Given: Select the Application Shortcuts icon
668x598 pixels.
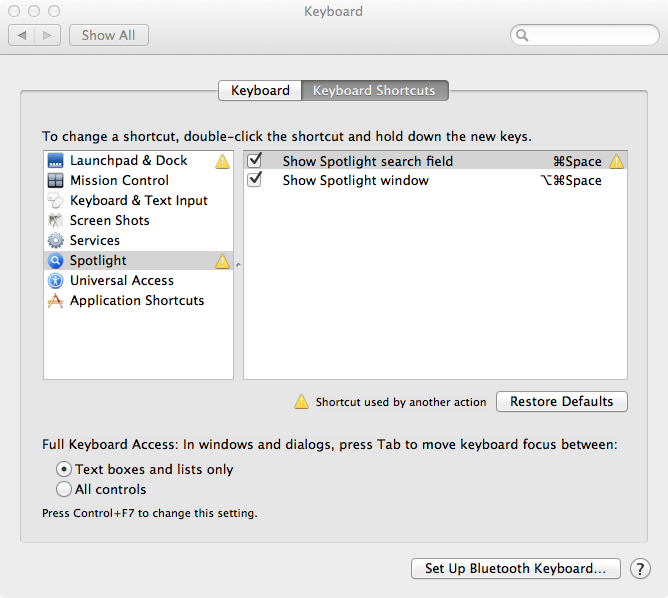Looking at the screenshot, I should coord(55,301).
